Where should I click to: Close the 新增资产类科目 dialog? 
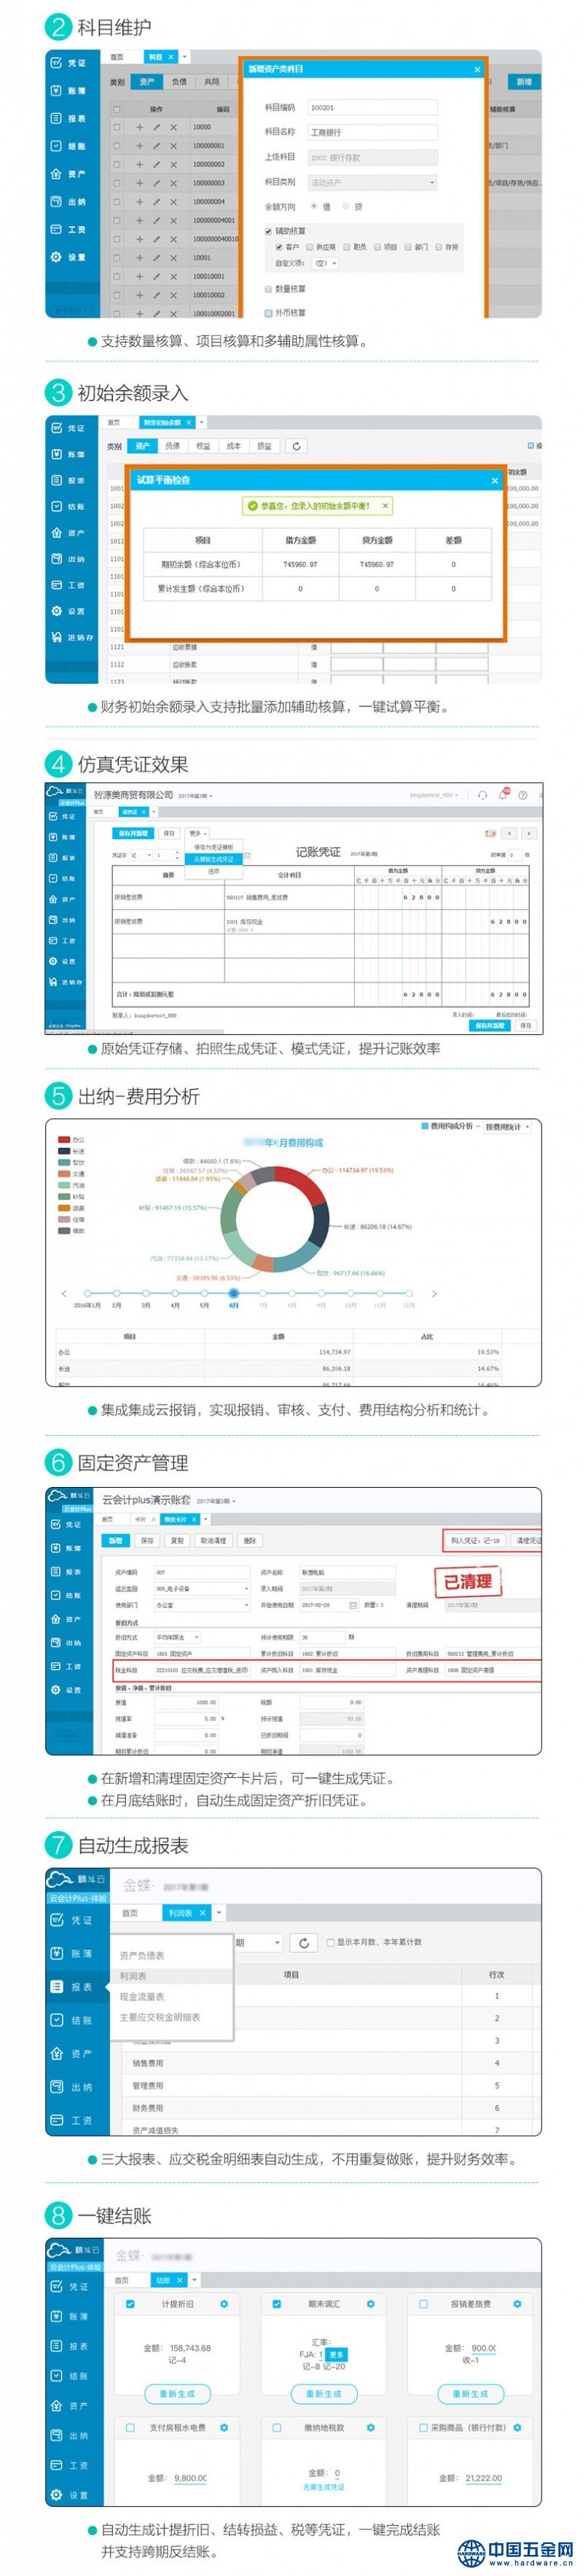pos(477,69)
